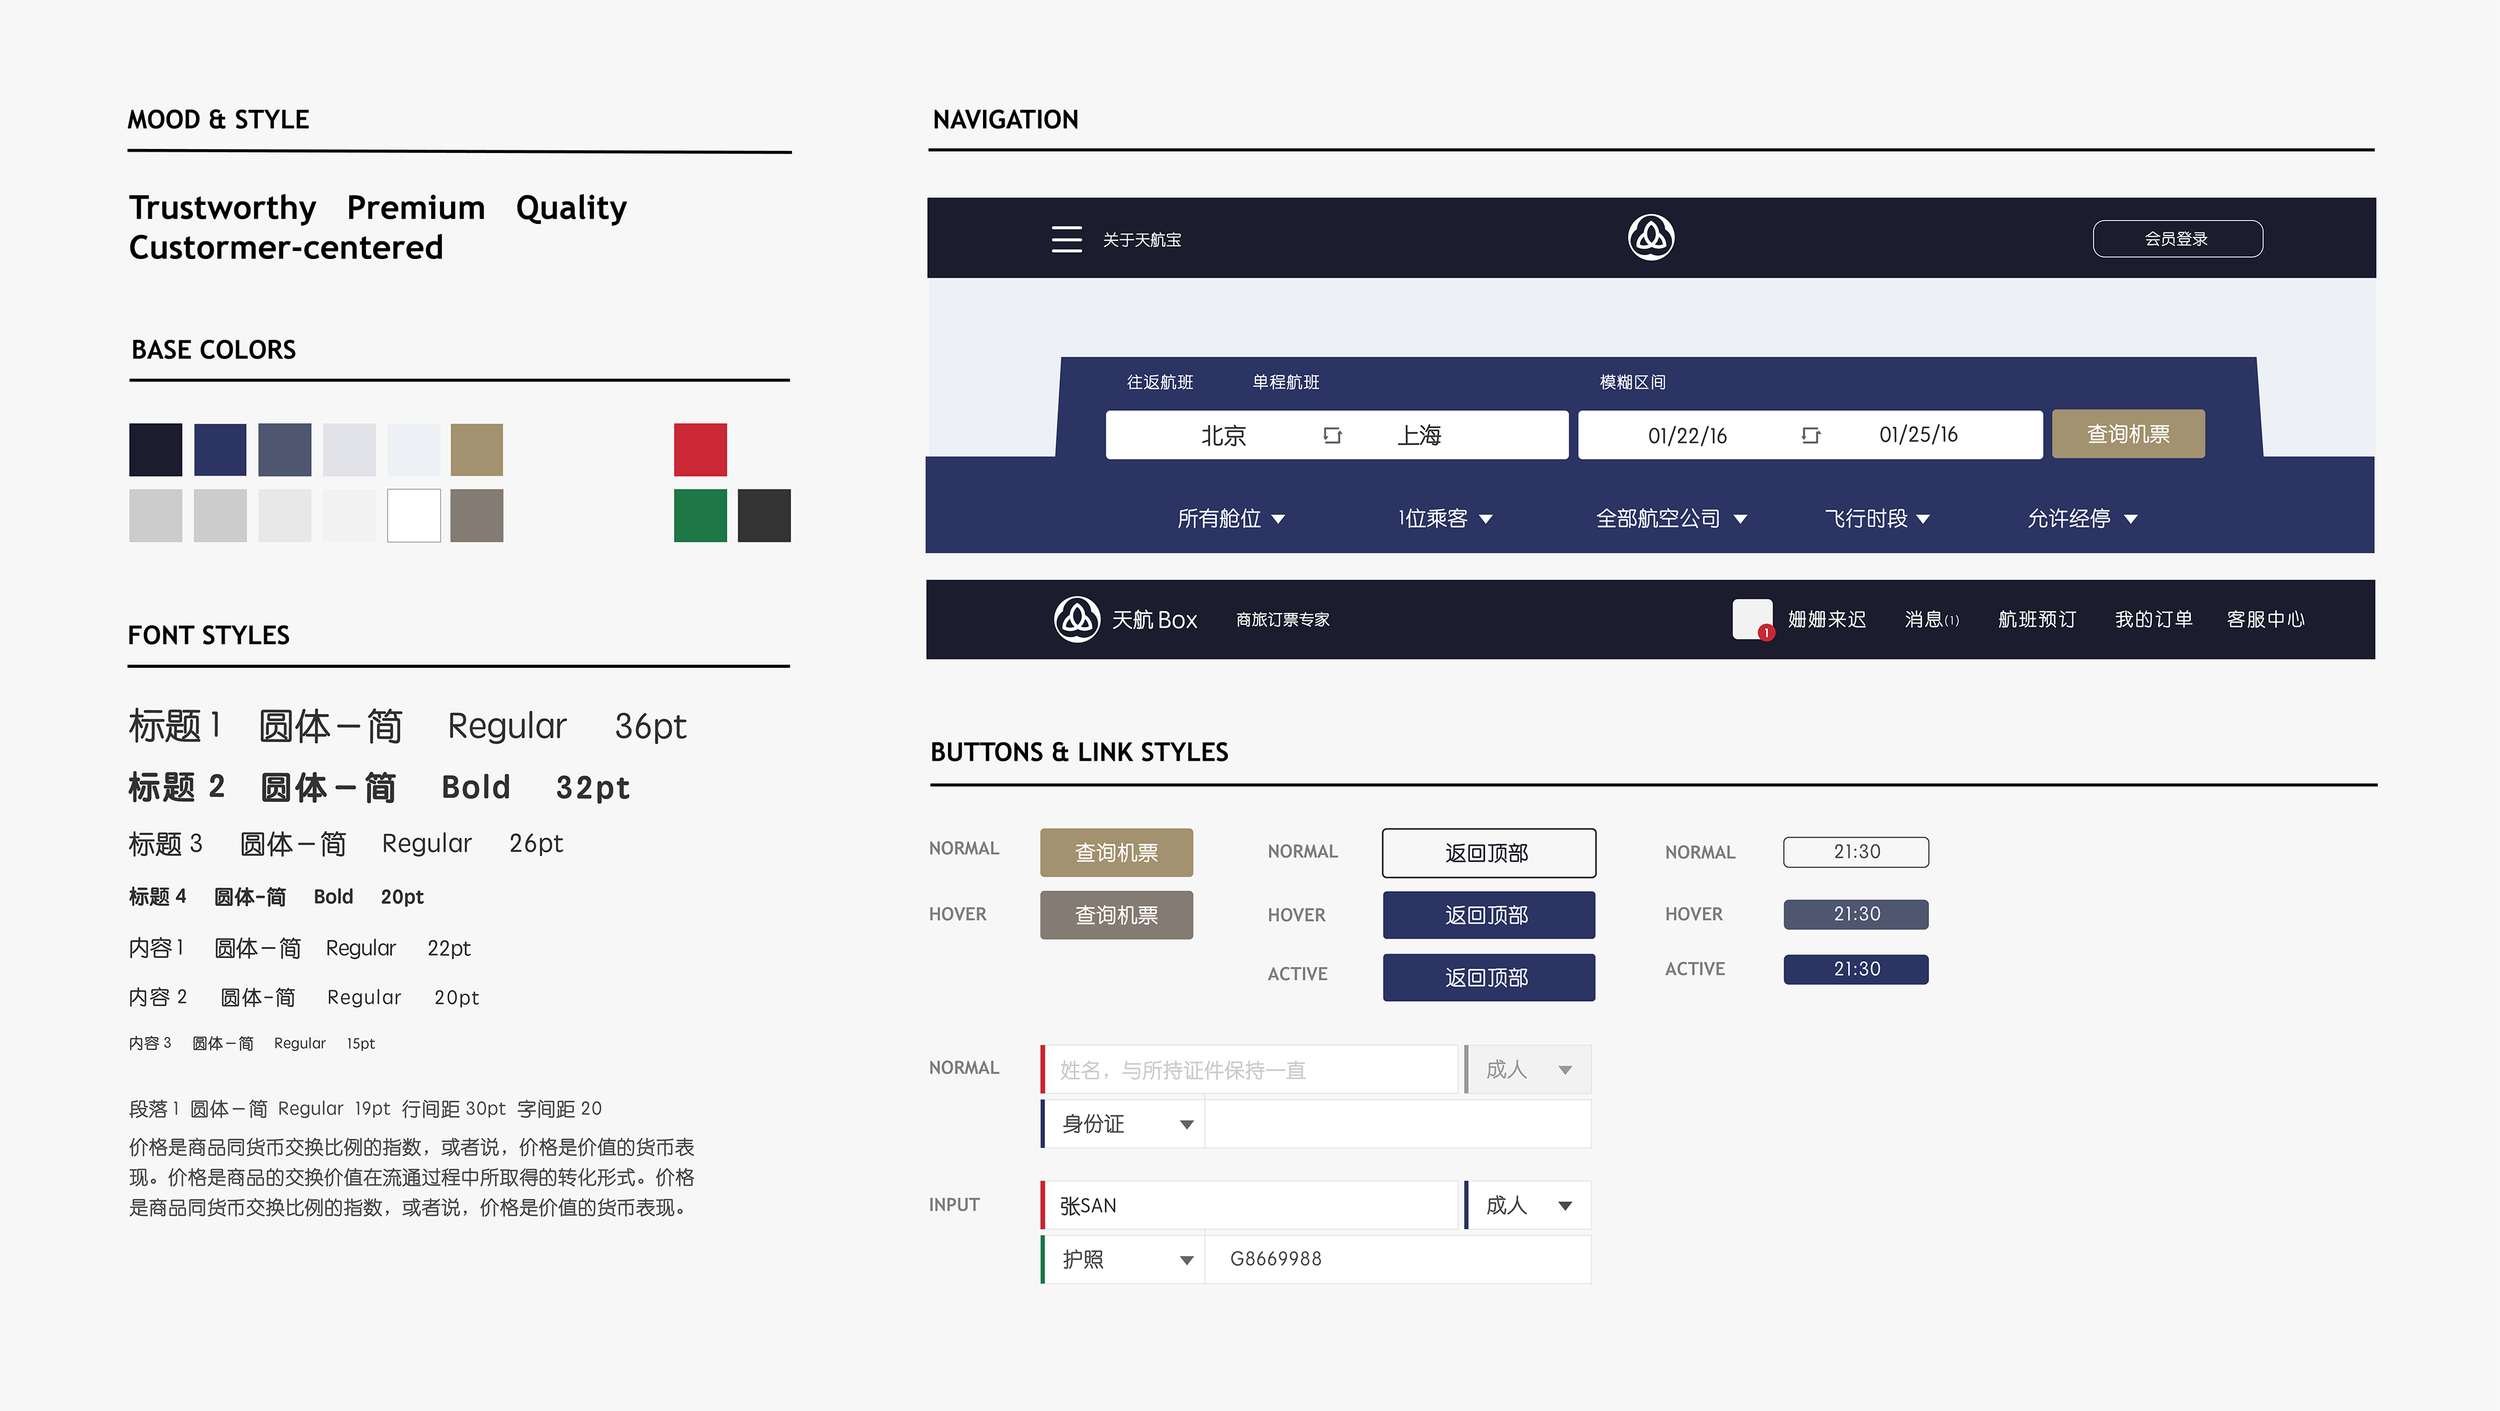Click 消息 messages notification item
The height and width of the screenshot is (1411, 2500).
1931,619
